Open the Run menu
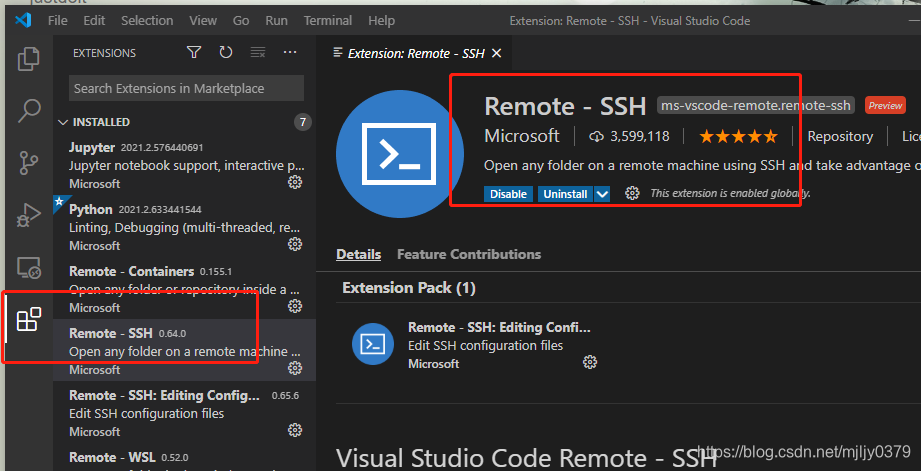The height and width of the screenshot is (471, 921). 276,21
